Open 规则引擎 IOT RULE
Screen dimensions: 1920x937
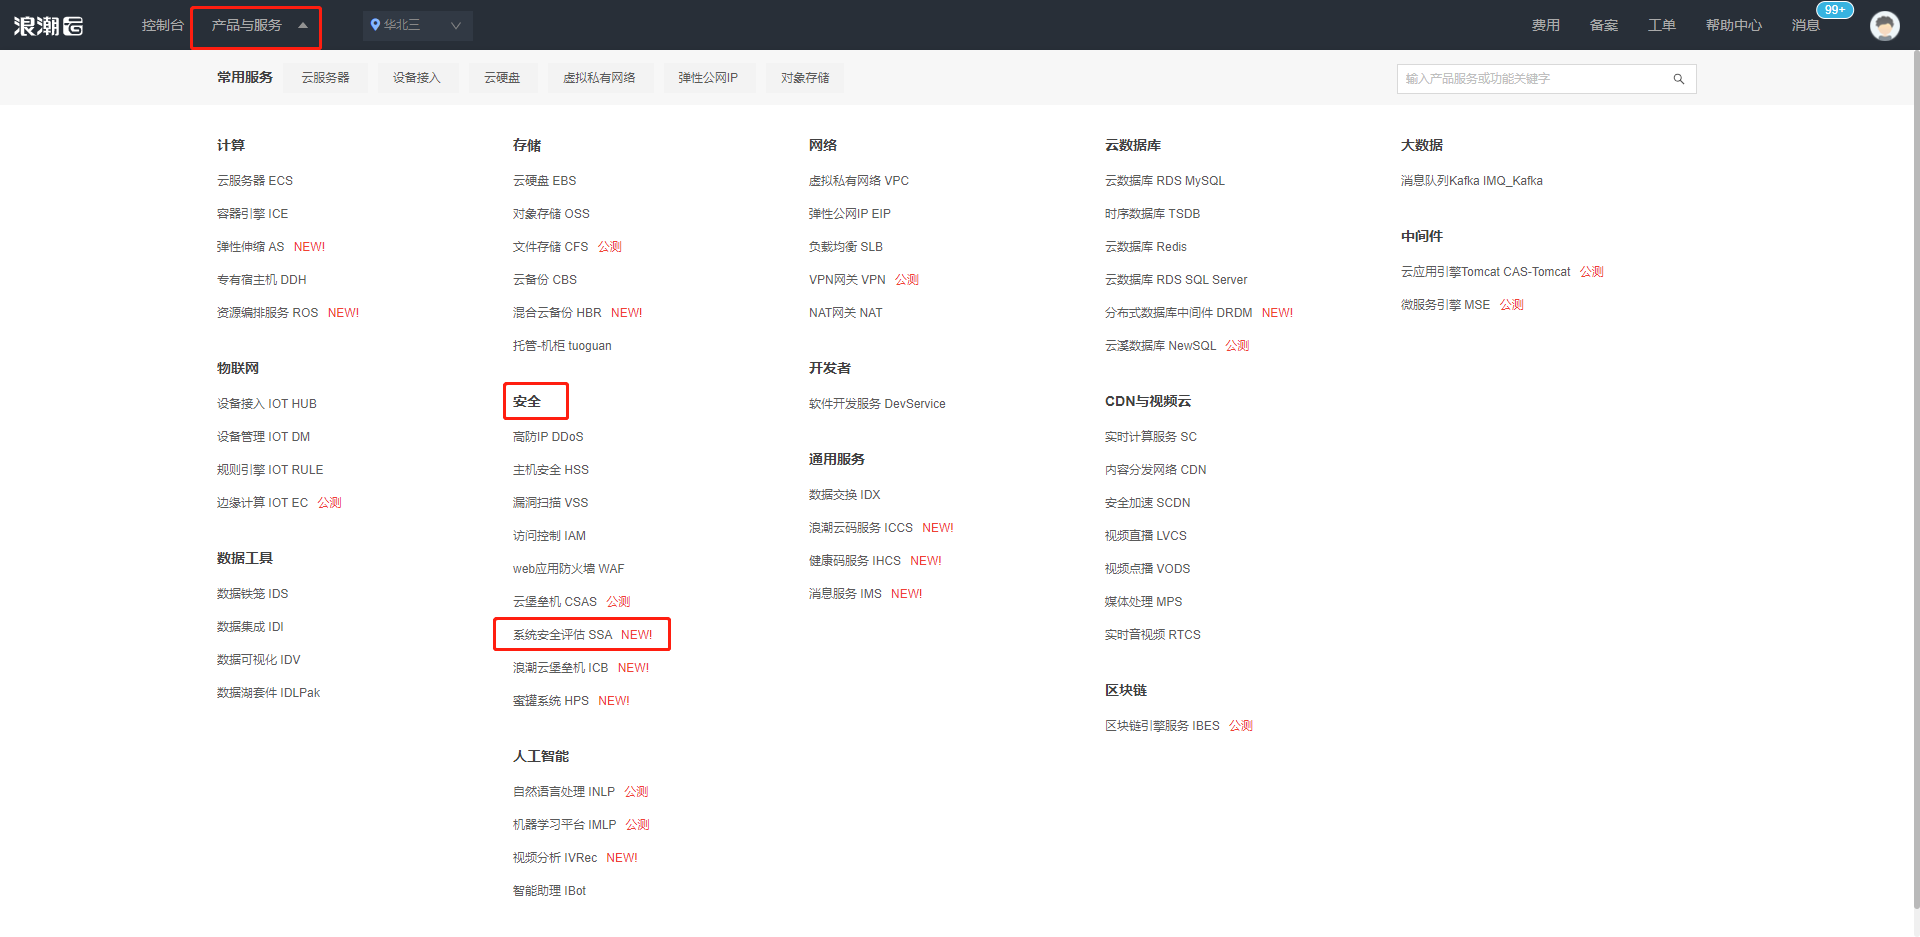[x=270, y=470]
